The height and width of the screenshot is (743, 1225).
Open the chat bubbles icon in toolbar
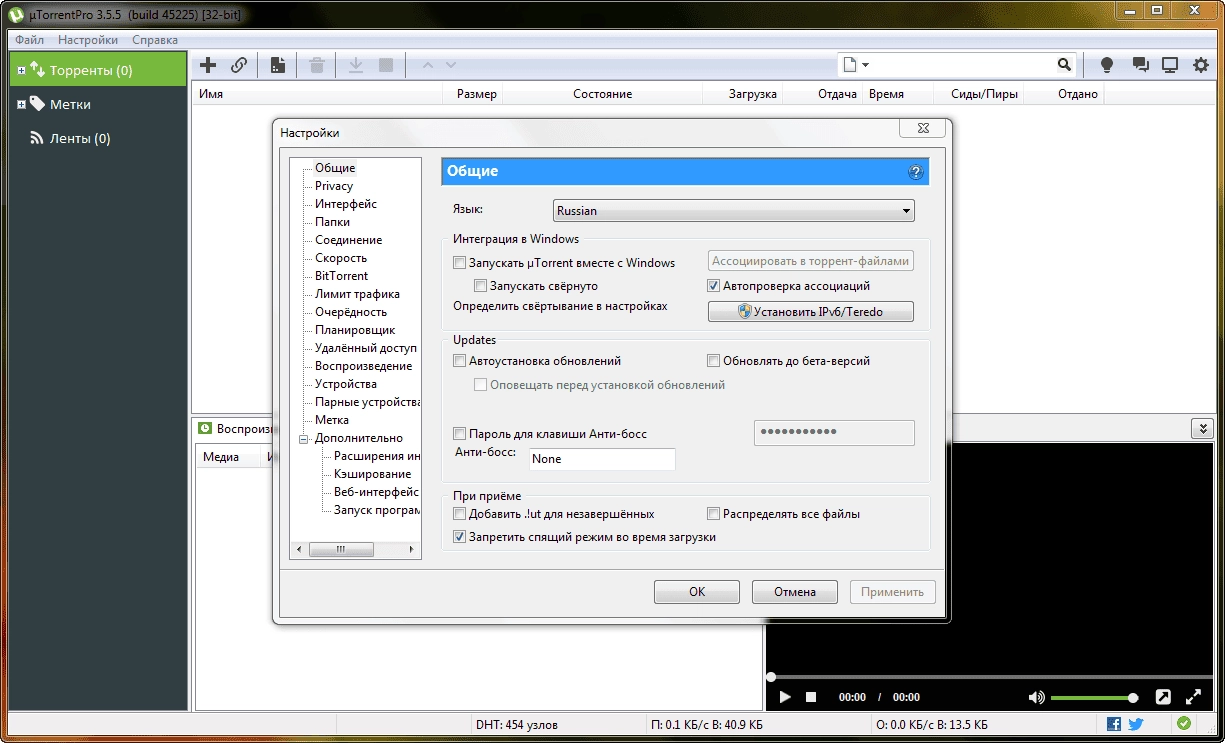[x=1140, y=65]
